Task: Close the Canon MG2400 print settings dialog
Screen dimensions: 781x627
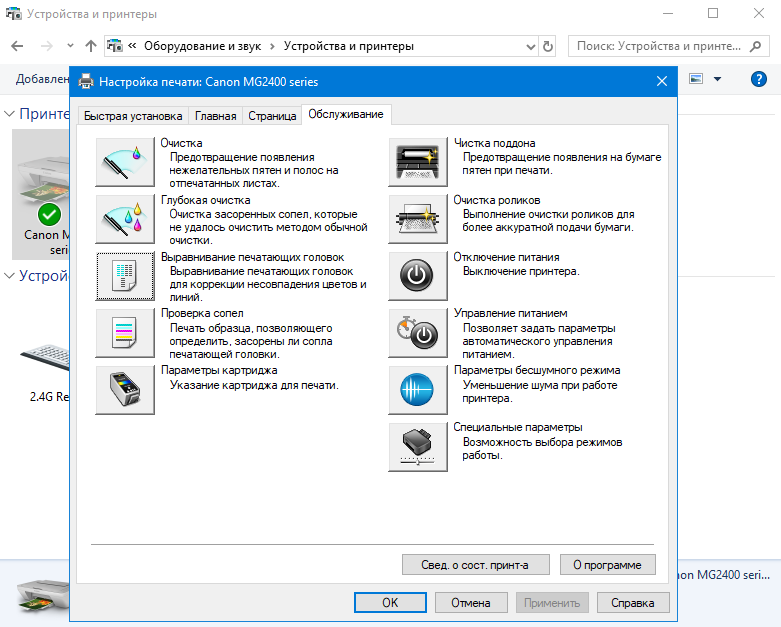Action: pos(661,81)
